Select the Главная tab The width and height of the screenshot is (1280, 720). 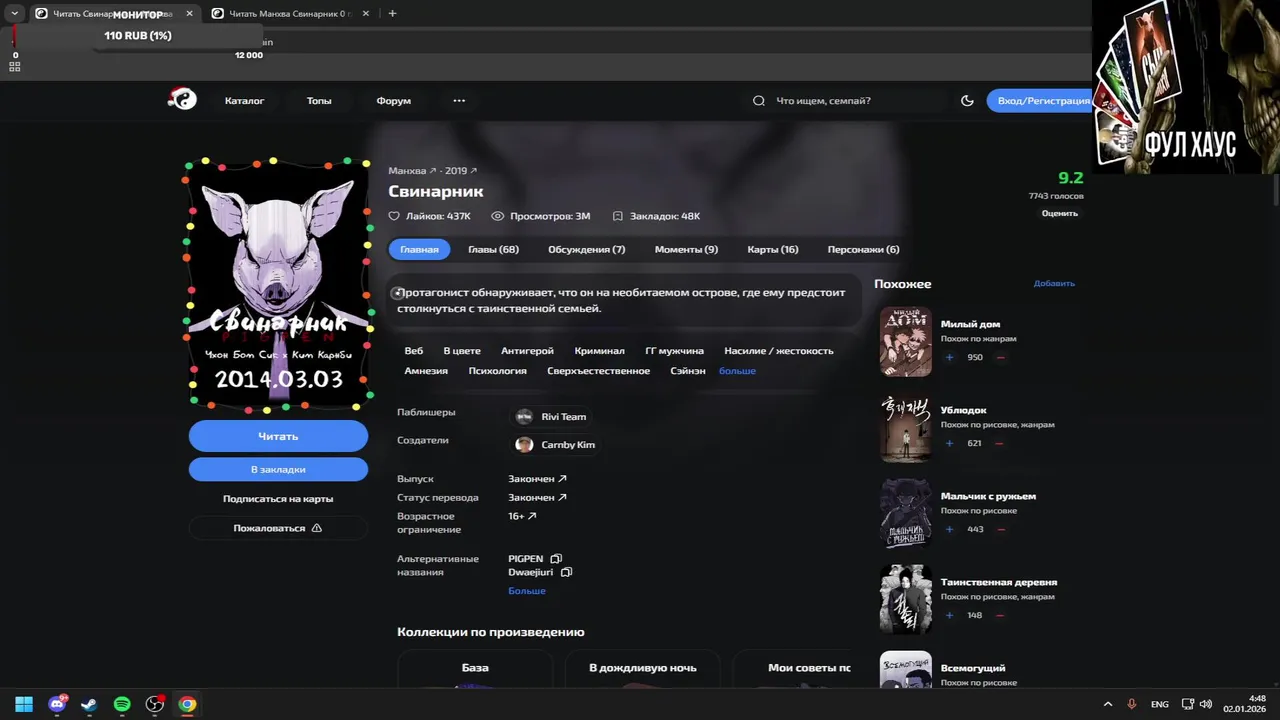pos(419,249)
